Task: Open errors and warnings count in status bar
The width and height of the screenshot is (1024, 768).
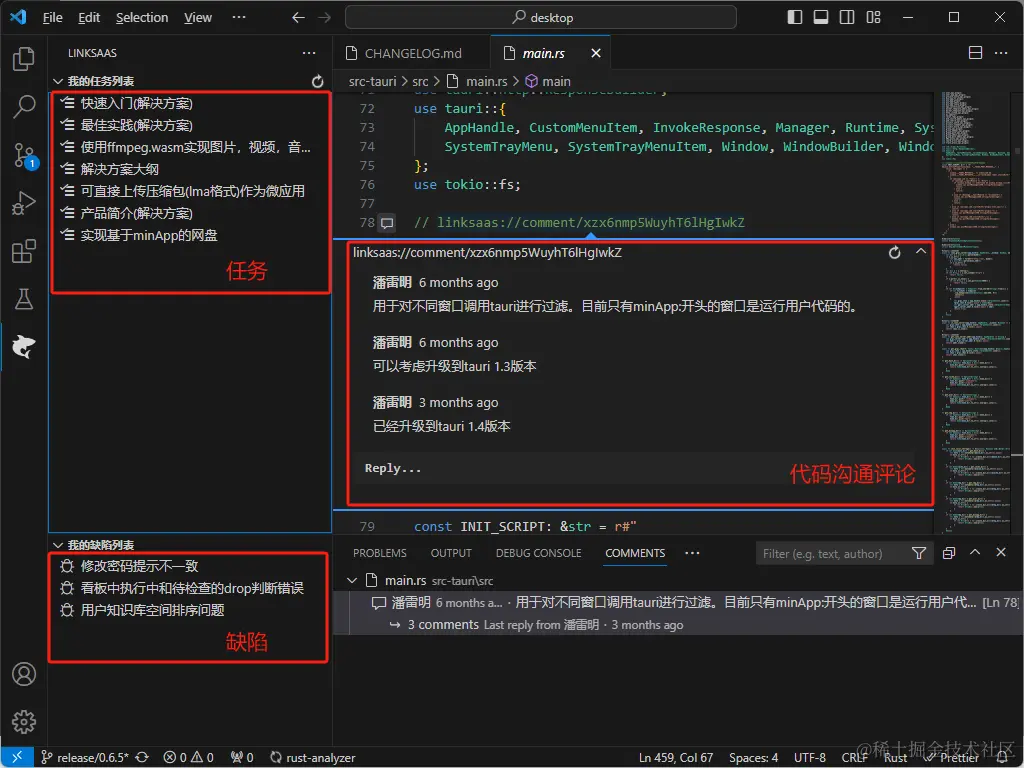Action: [x=188, y=758]
